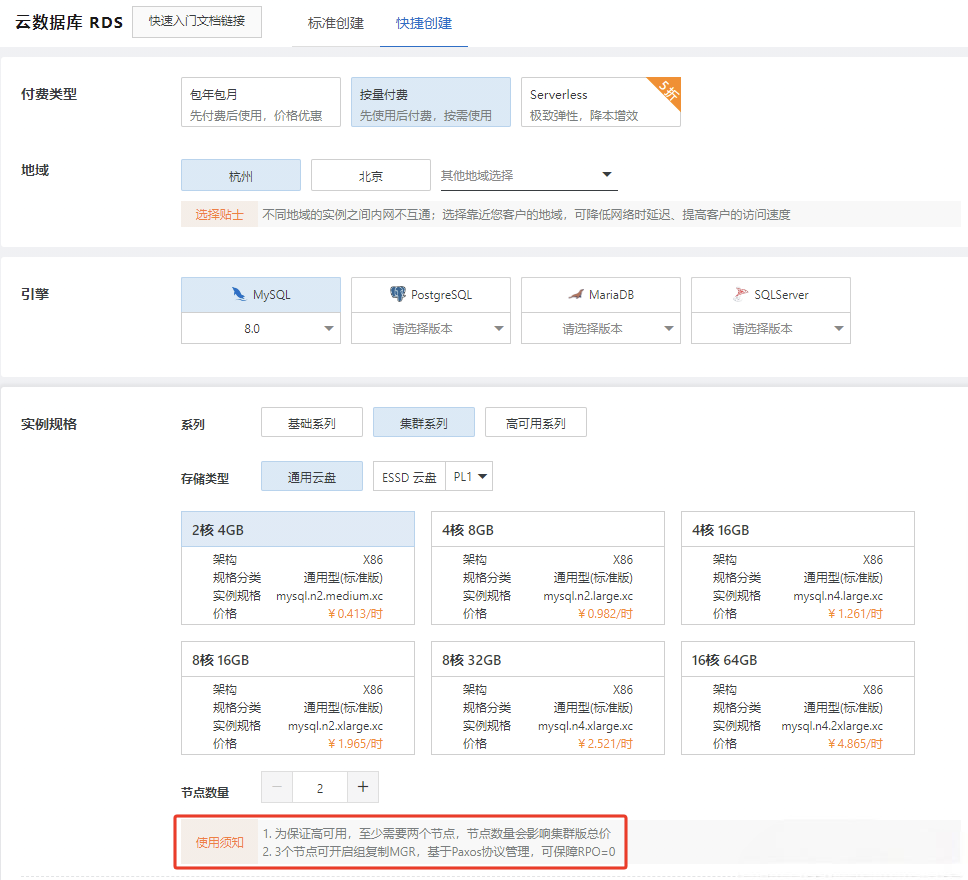Screen dimensions: 968x880
Task: Click spec name mysql.n4.large.xc
Action: point(838,596)
